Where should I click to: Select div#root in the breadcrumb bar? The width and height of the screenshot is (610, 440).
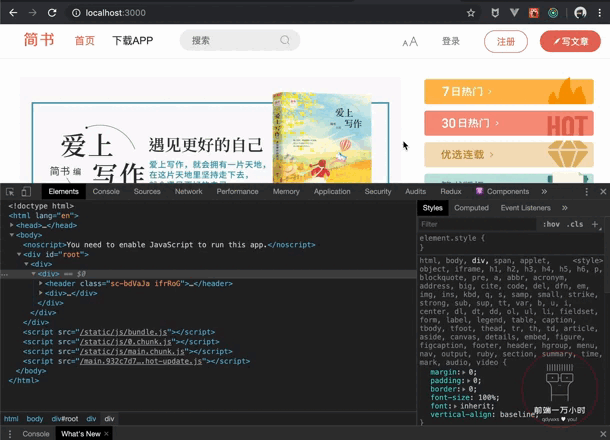65,419
